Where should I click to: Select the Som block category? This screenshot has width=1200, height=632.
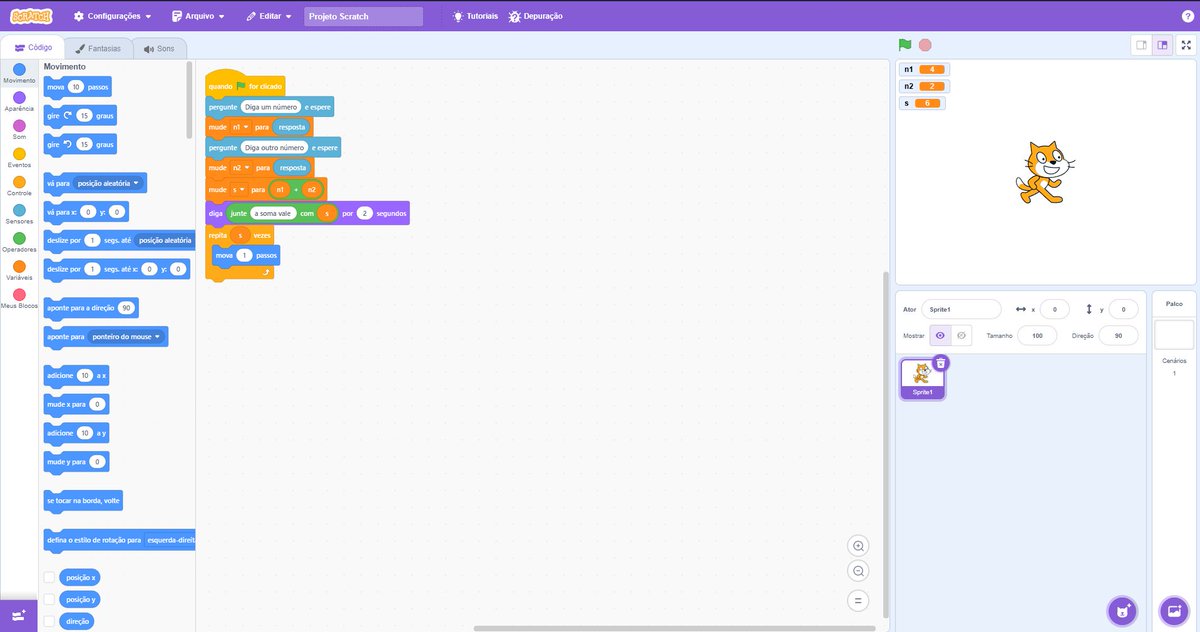(19, 130)
